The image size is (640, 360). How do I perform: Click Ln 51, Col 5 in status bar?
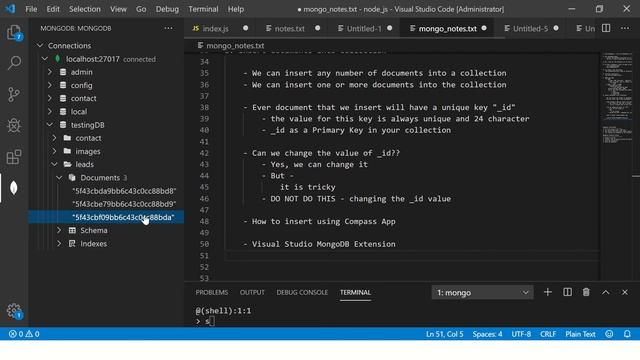click(x=444, y=334)
